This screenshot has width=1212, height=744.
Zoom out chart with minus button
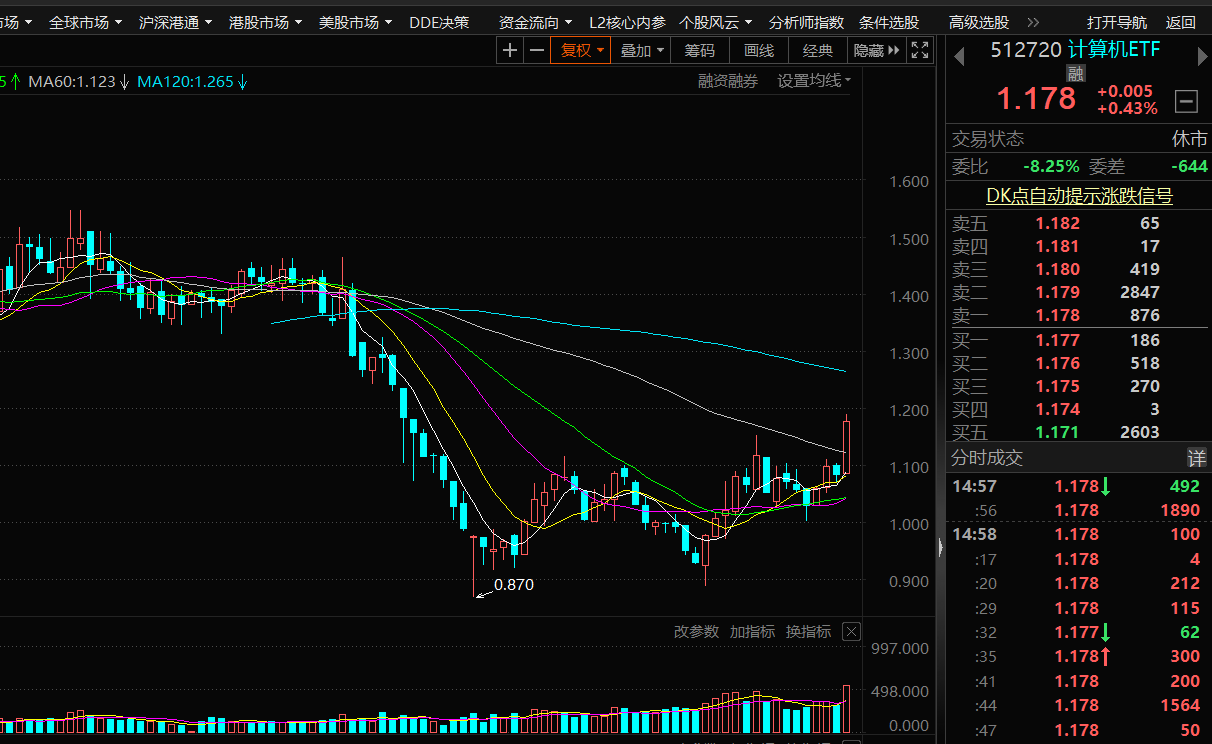(537, 50)
